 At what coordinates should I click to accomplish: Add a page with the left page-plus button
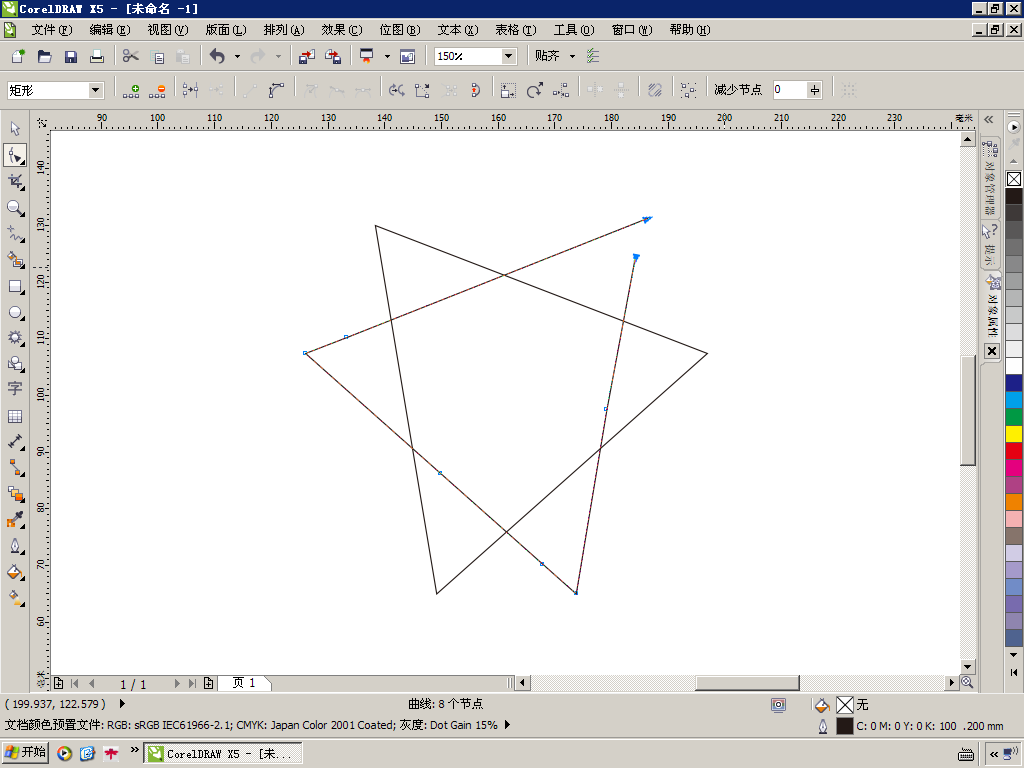pyautogui.click(x=58, y=684)
